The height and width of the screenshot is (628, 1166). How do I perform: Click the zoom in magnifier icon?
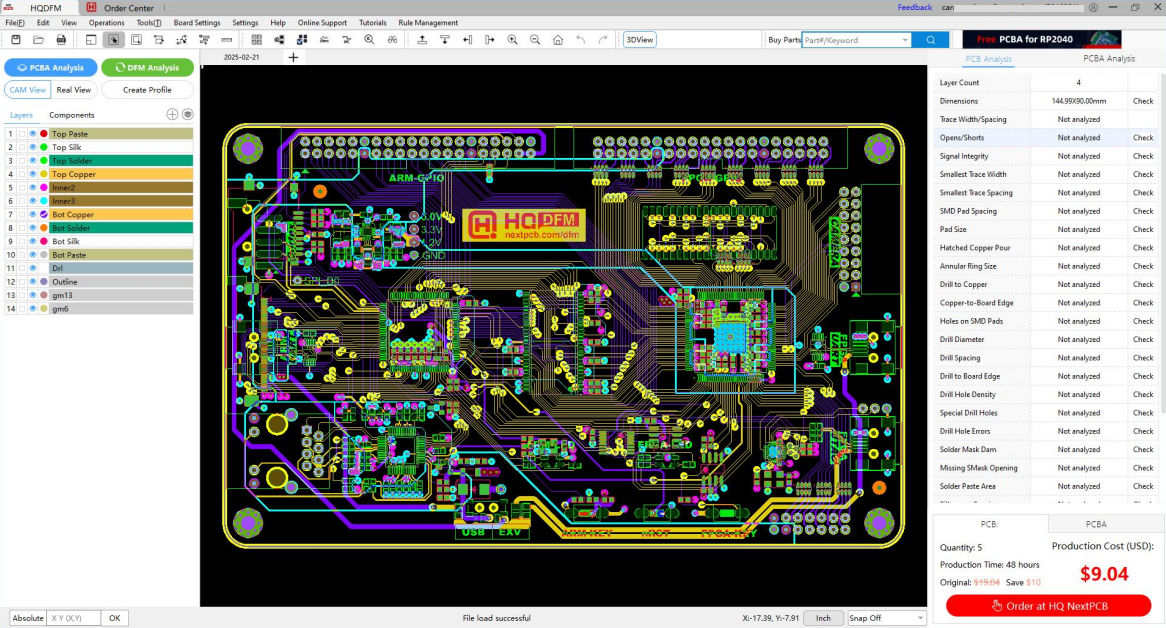point(513,40)
